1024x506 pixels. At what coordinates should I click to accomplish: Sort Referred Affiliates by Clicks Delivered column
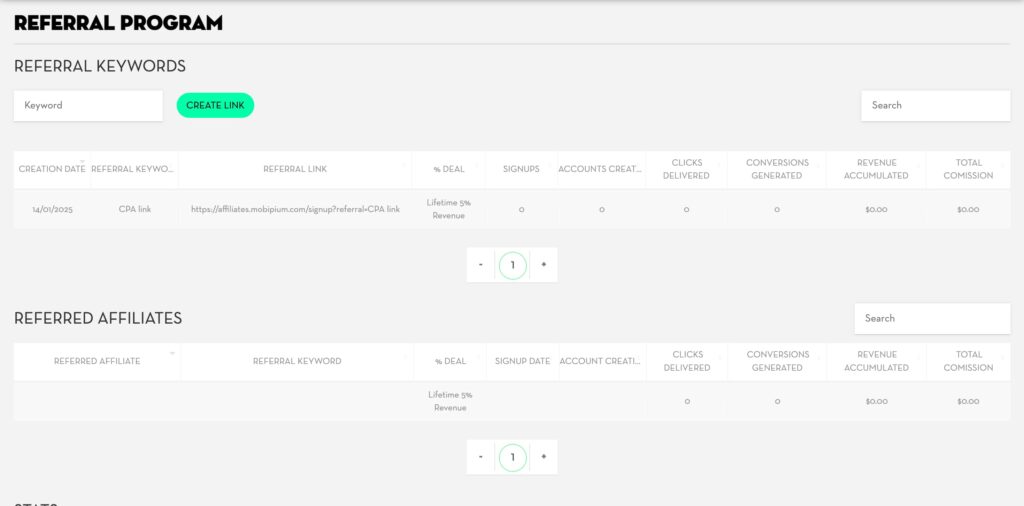pyautogui.click(x=687, y=361)
